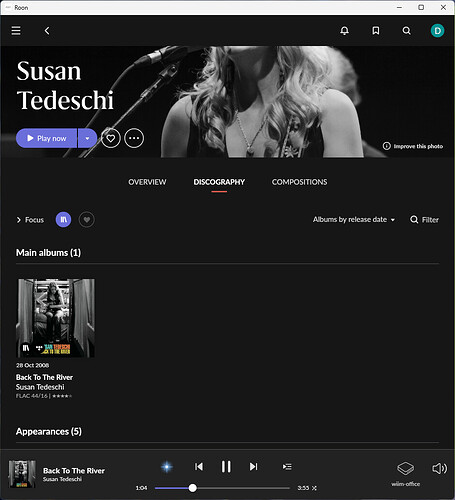Click the Play now button
Viewport: 455px width, 500px height.
pos(47,138)
